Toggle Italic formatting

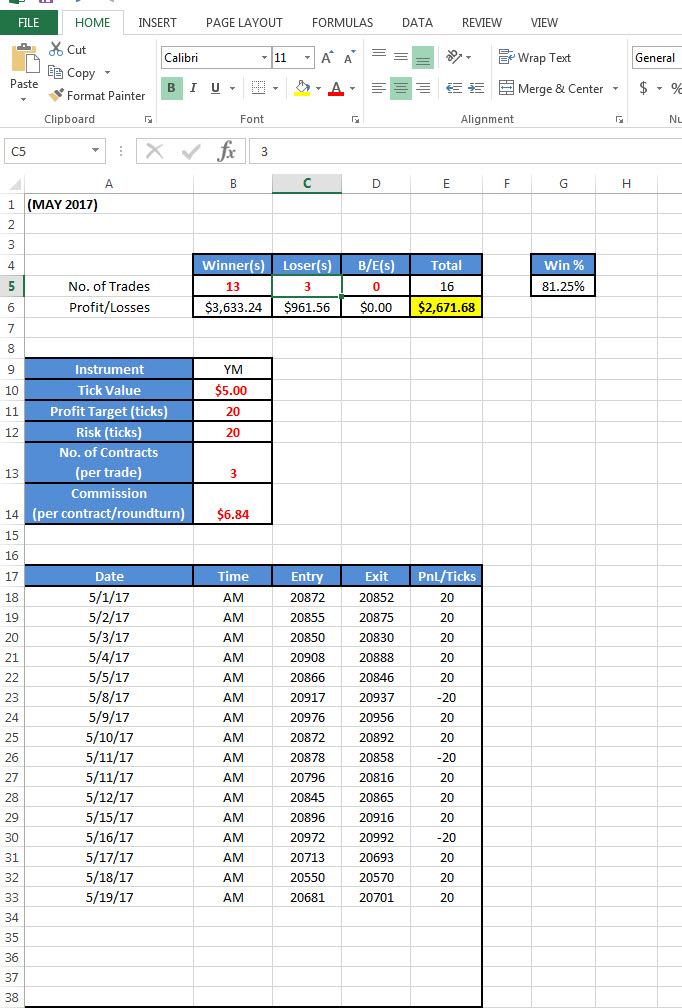tap(193, 87)
